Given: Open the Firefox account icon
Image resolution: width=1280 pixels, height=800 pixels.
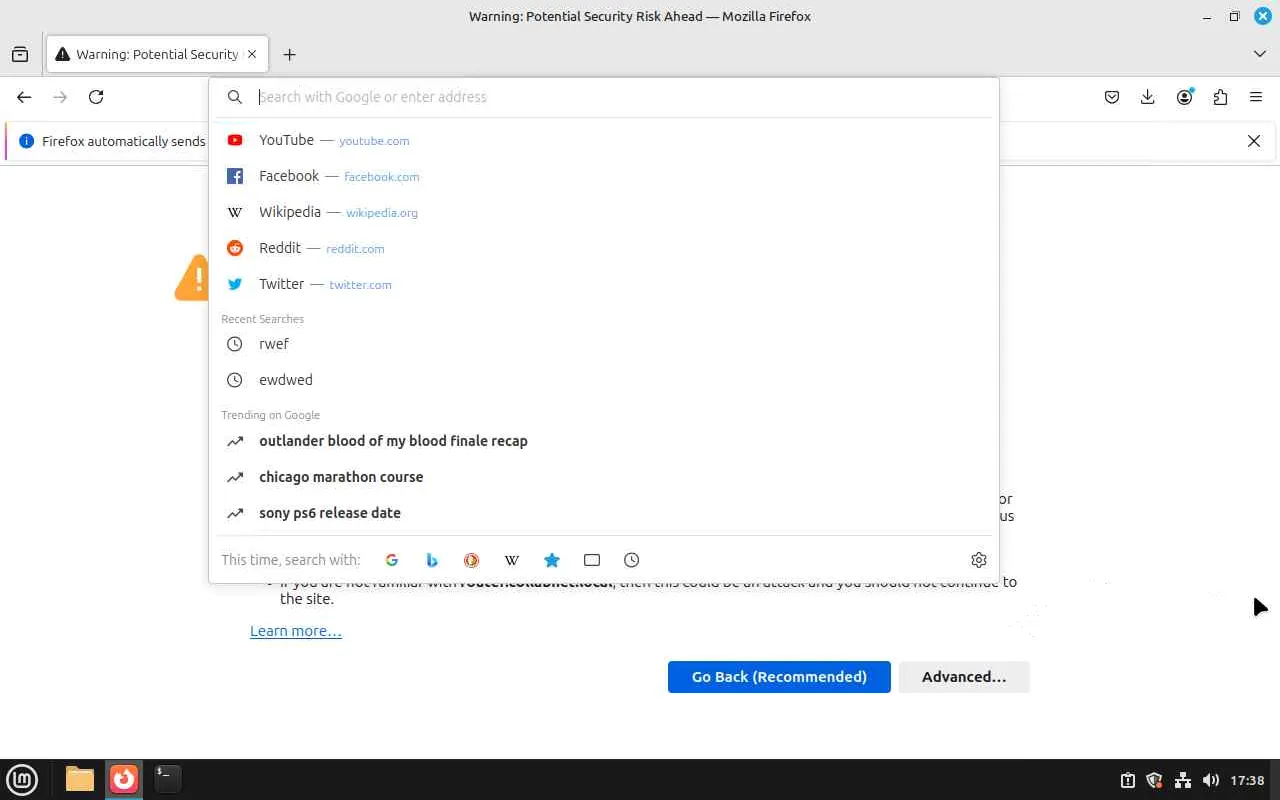Looking at the screenshot, I should point(1184,97).
